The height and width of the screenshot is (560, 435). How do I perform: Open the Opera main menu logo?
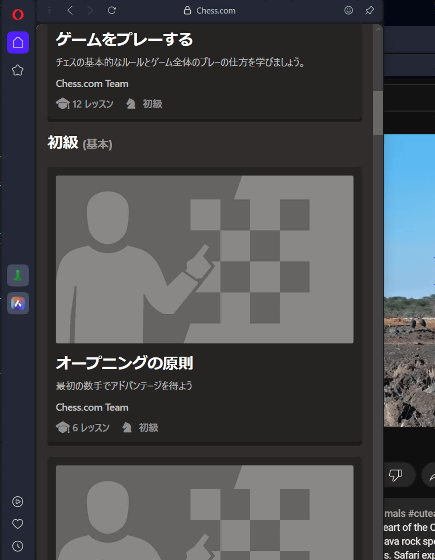[x=18, y=15]
